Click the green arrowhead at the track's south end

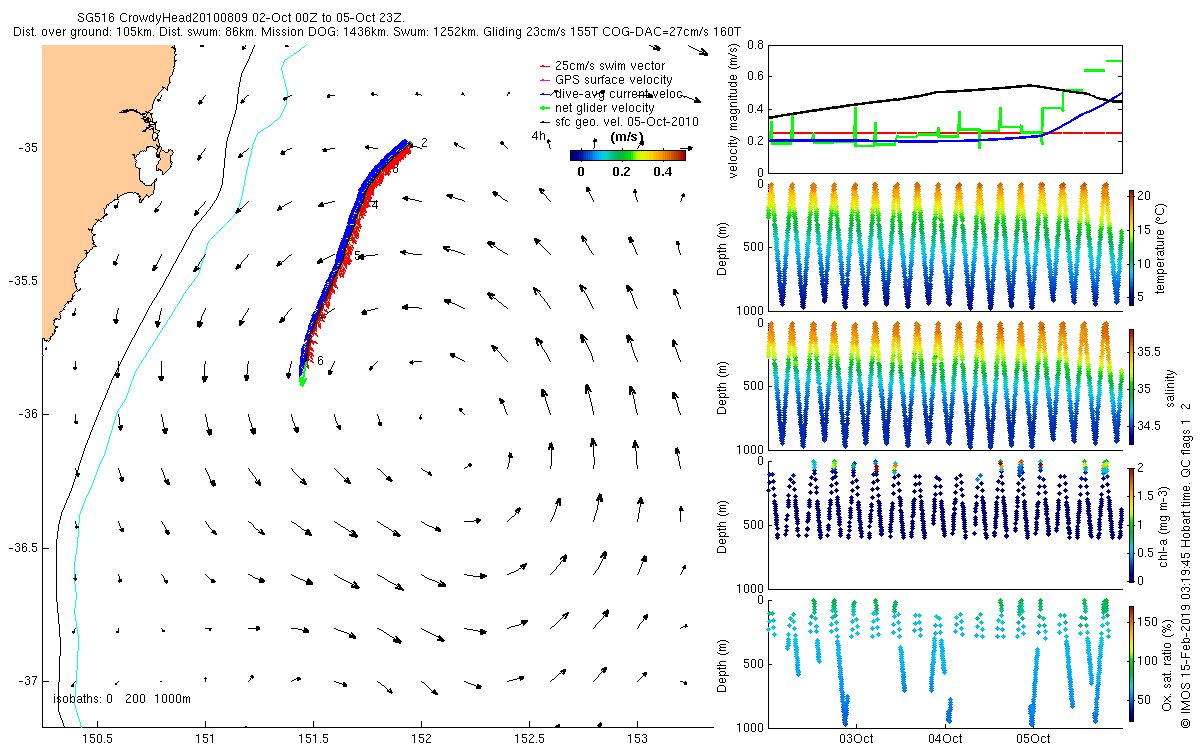pyautogui.click(x=302, y=380)
